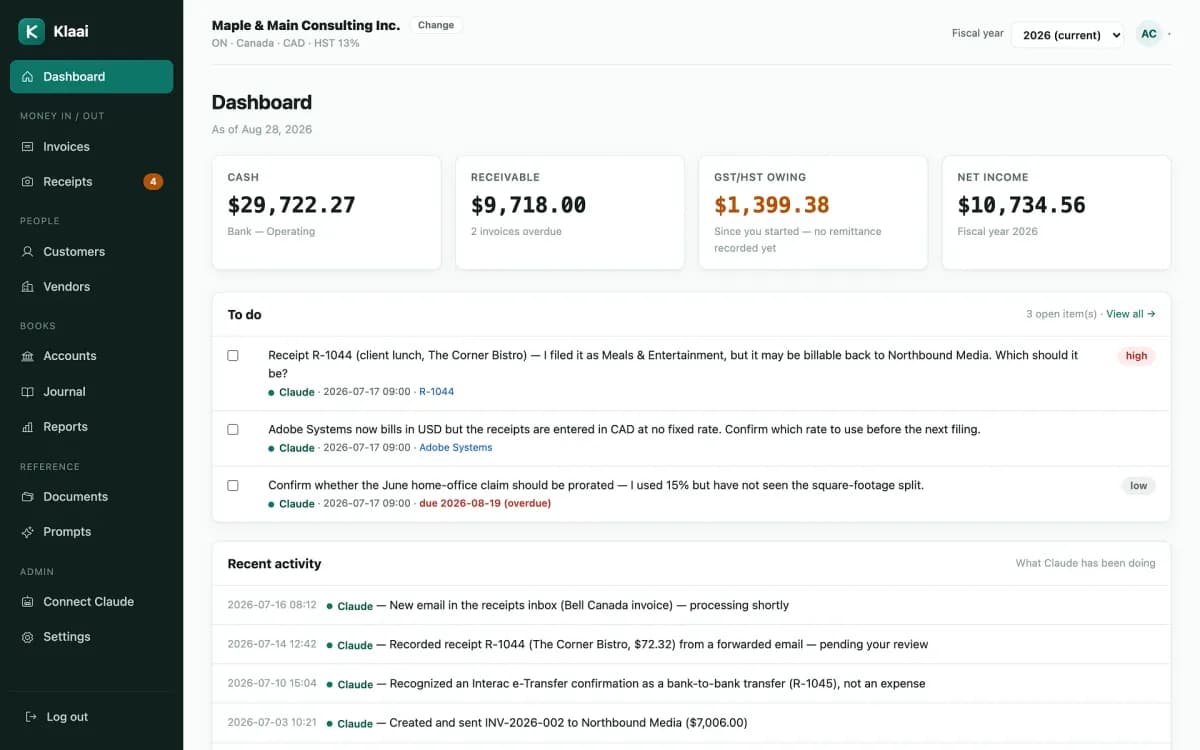Click the Log out arrow icon
The width and height of the screenshot is (1200, 750).
click(31, 717)
